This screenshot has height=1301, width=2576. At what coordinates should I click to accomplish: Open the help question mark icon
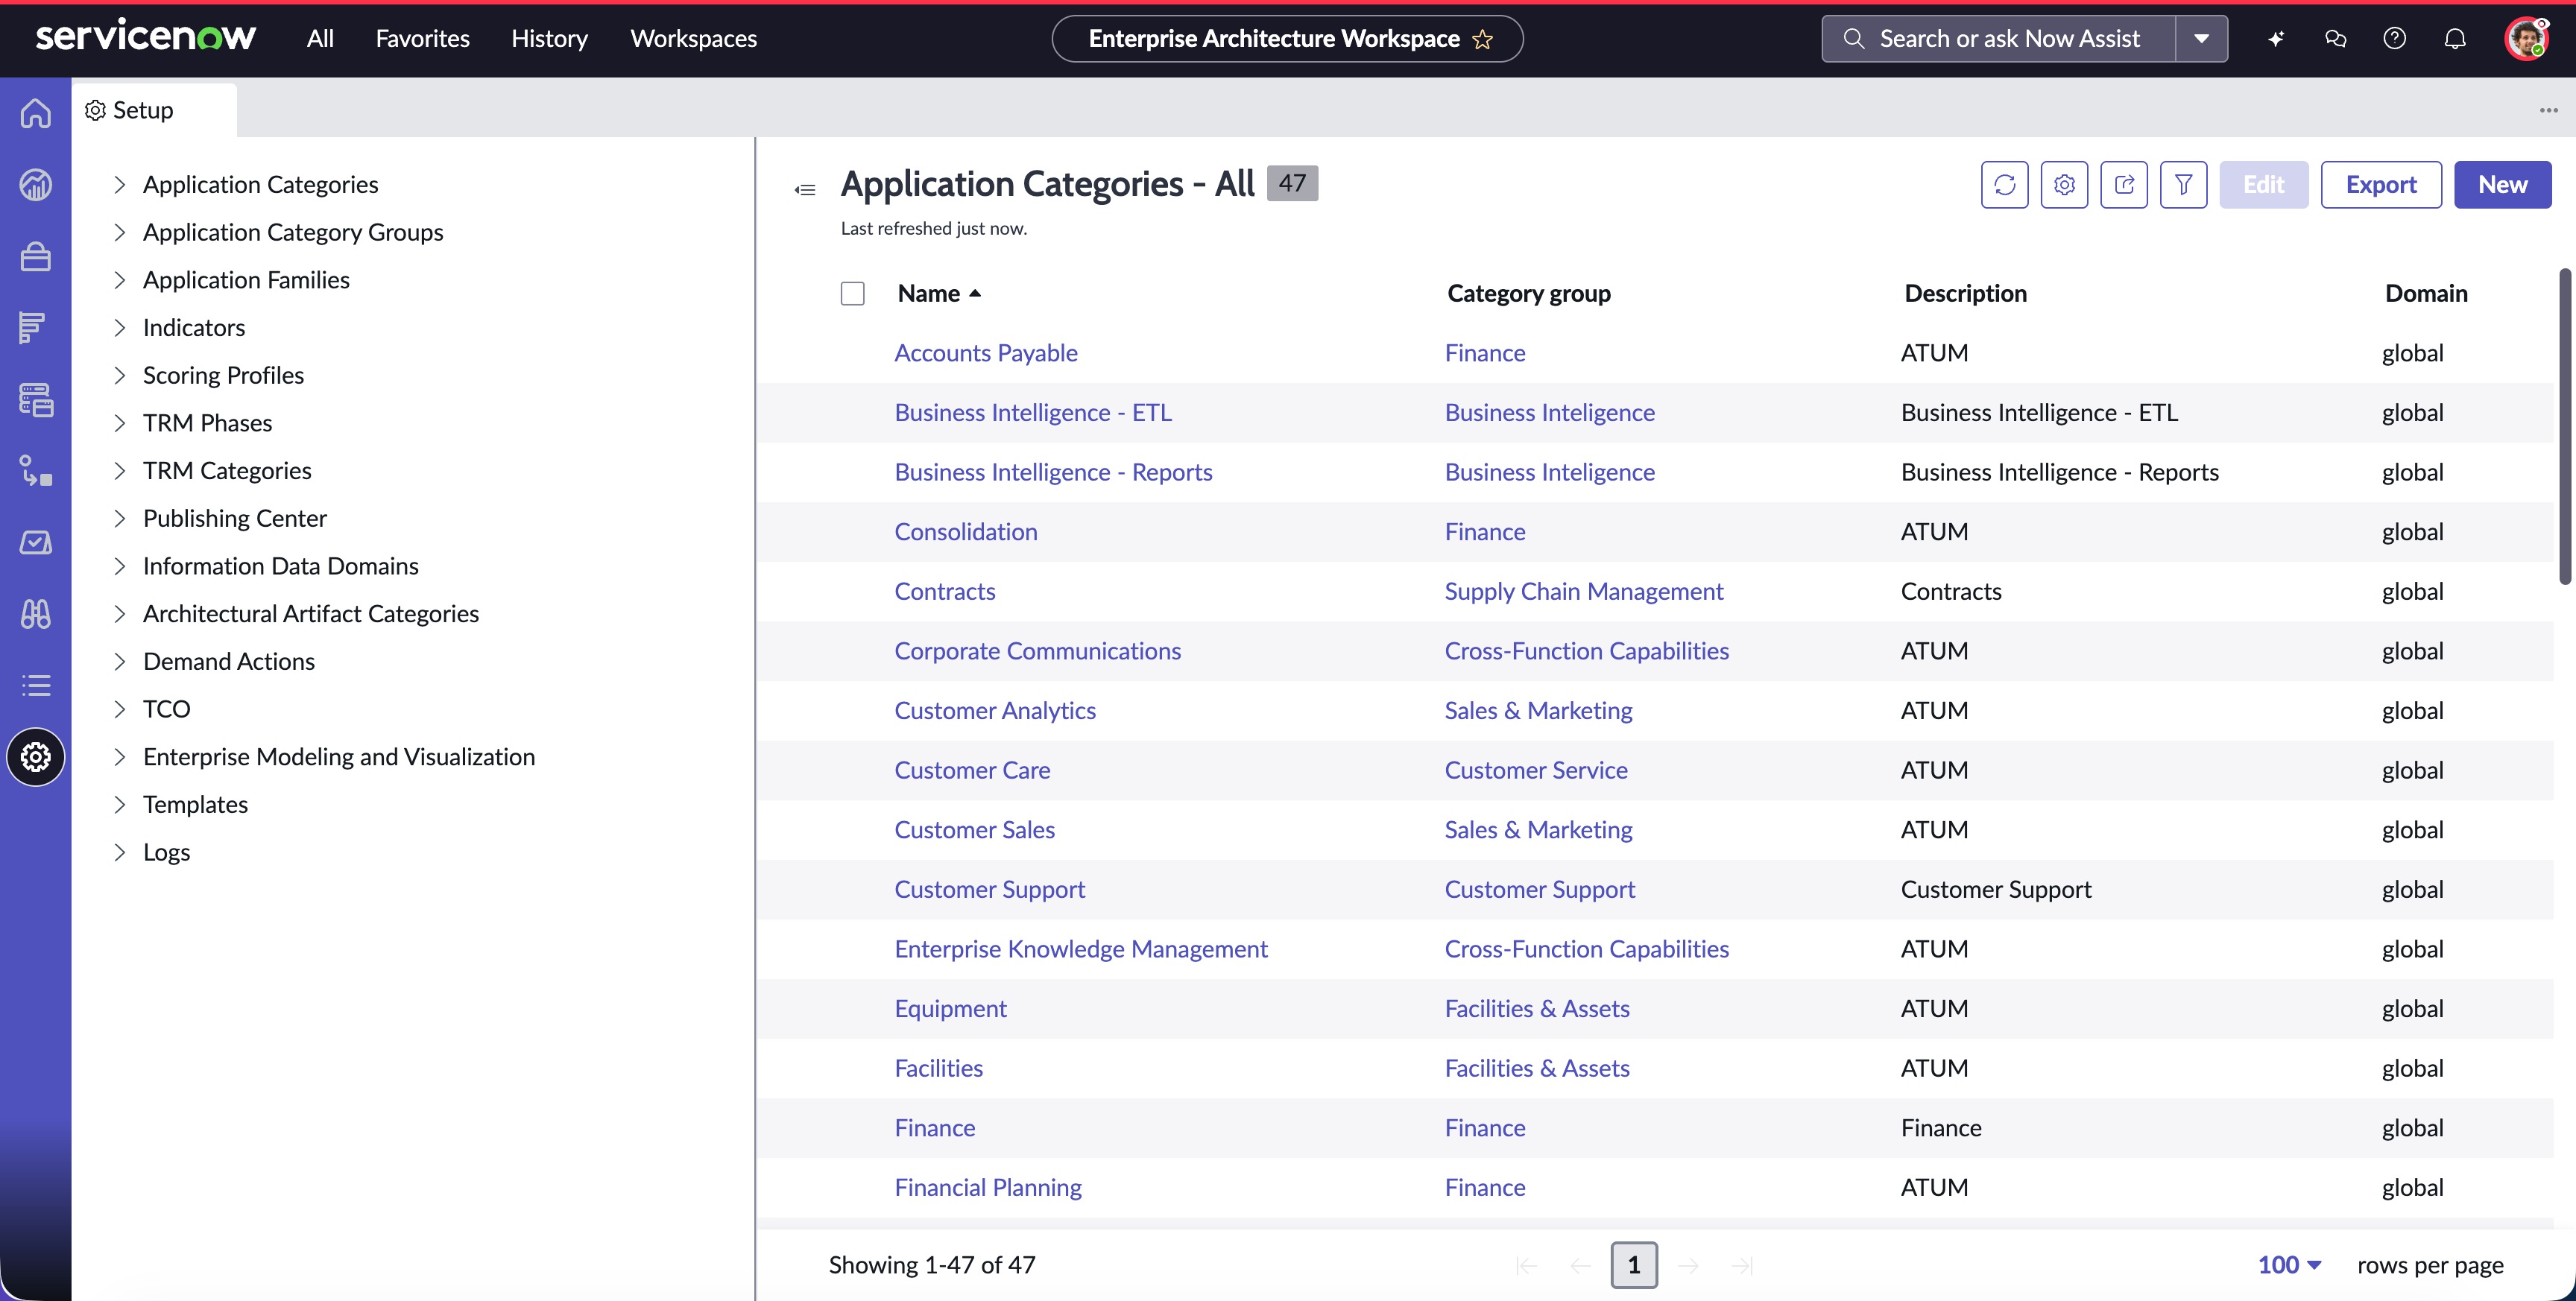(x=2394, y=39)
